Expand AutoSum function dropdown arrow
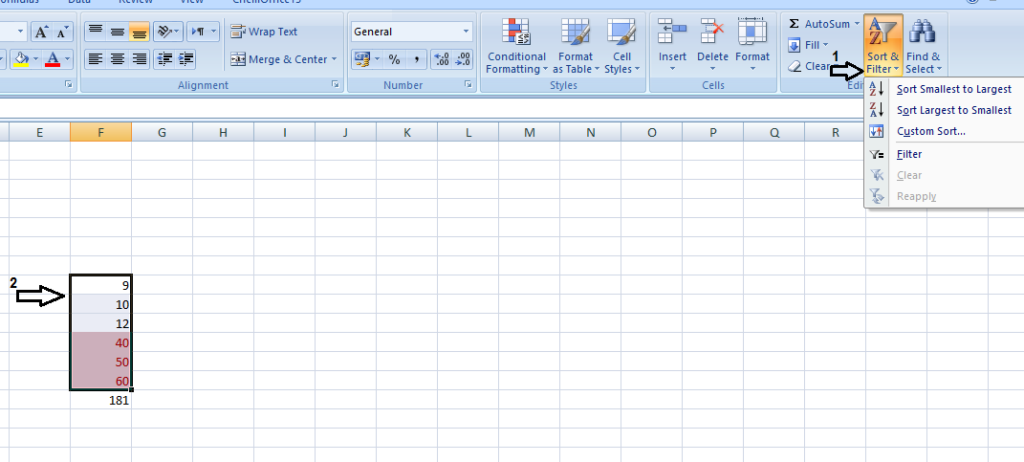Viewport: 1024px width, 462px height. pos(857,24)
